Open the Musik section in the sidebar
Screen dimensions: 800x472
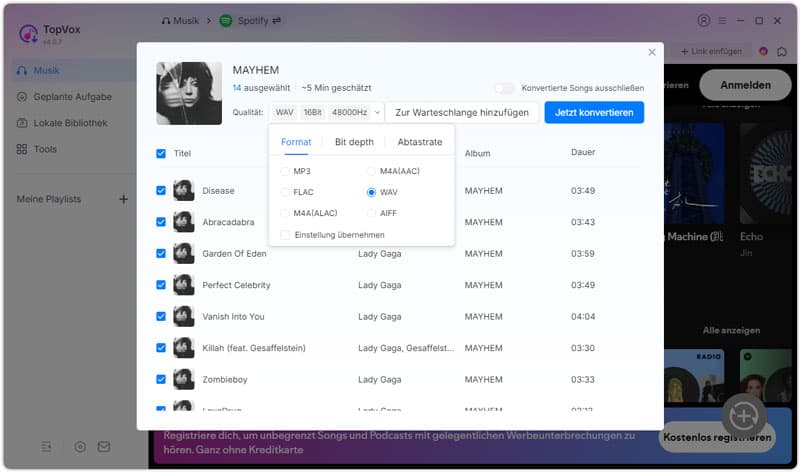tap(74, 70)
